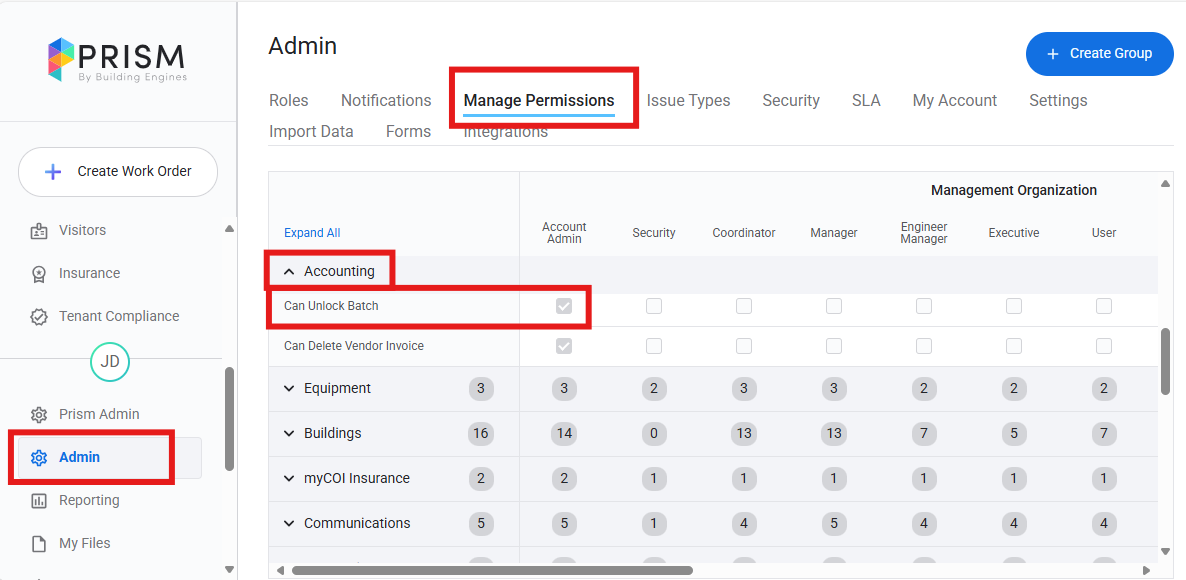Expand the Equipment permissions section
1186x580 pixels.
289,389
